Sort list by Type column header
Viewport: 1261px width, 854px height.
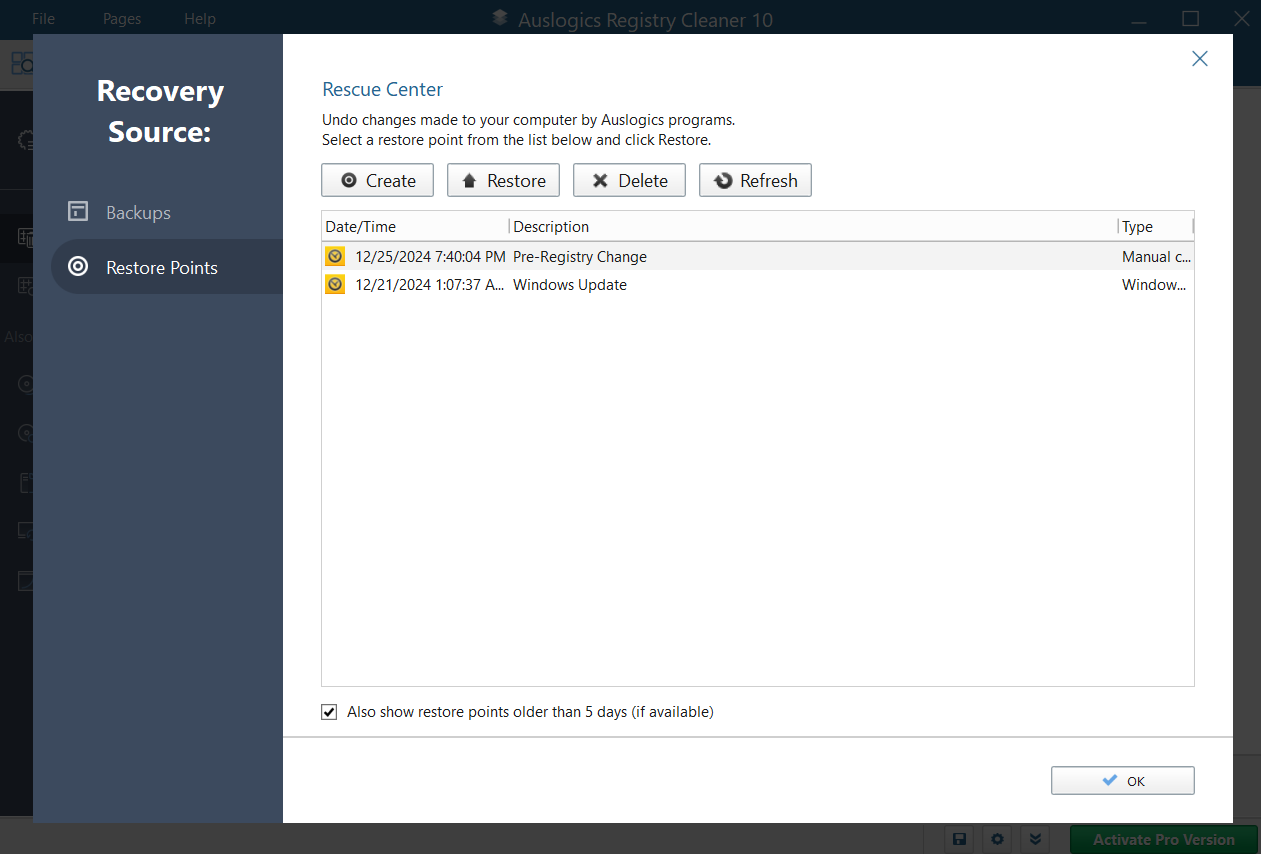pyautogui.click(x=1155, y=226)
